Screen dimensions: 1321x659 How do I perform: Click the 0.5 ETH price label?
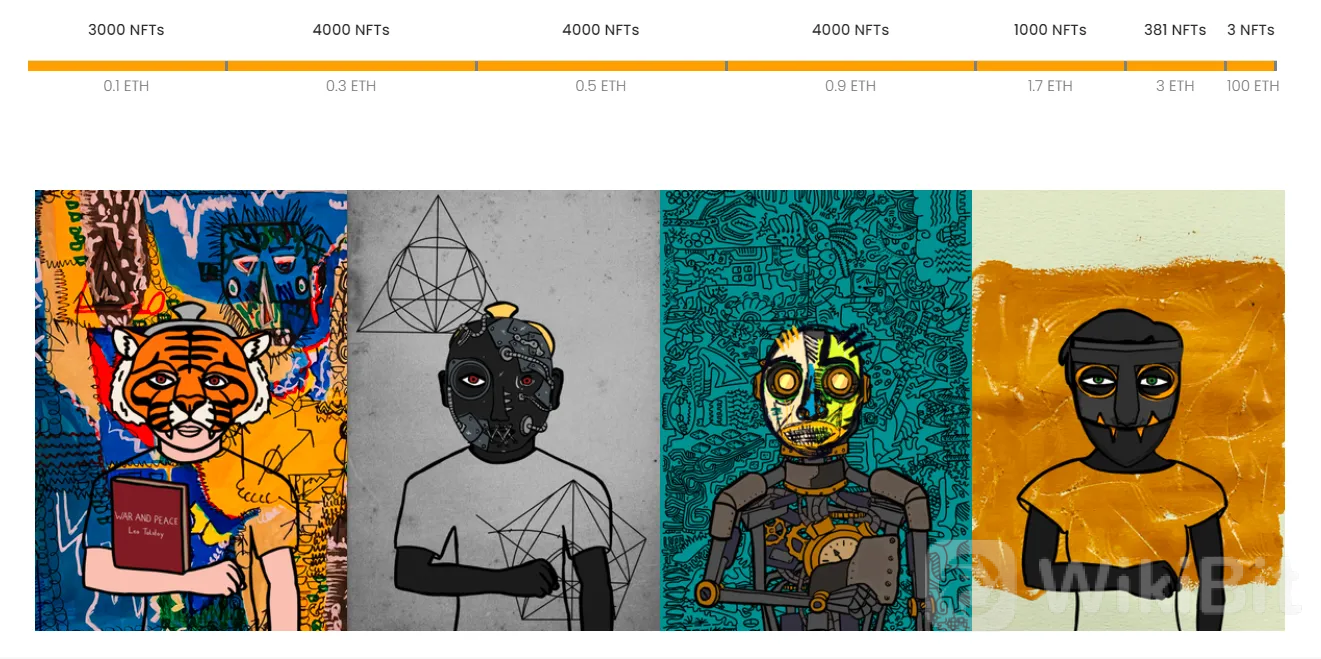pos(601,86)
